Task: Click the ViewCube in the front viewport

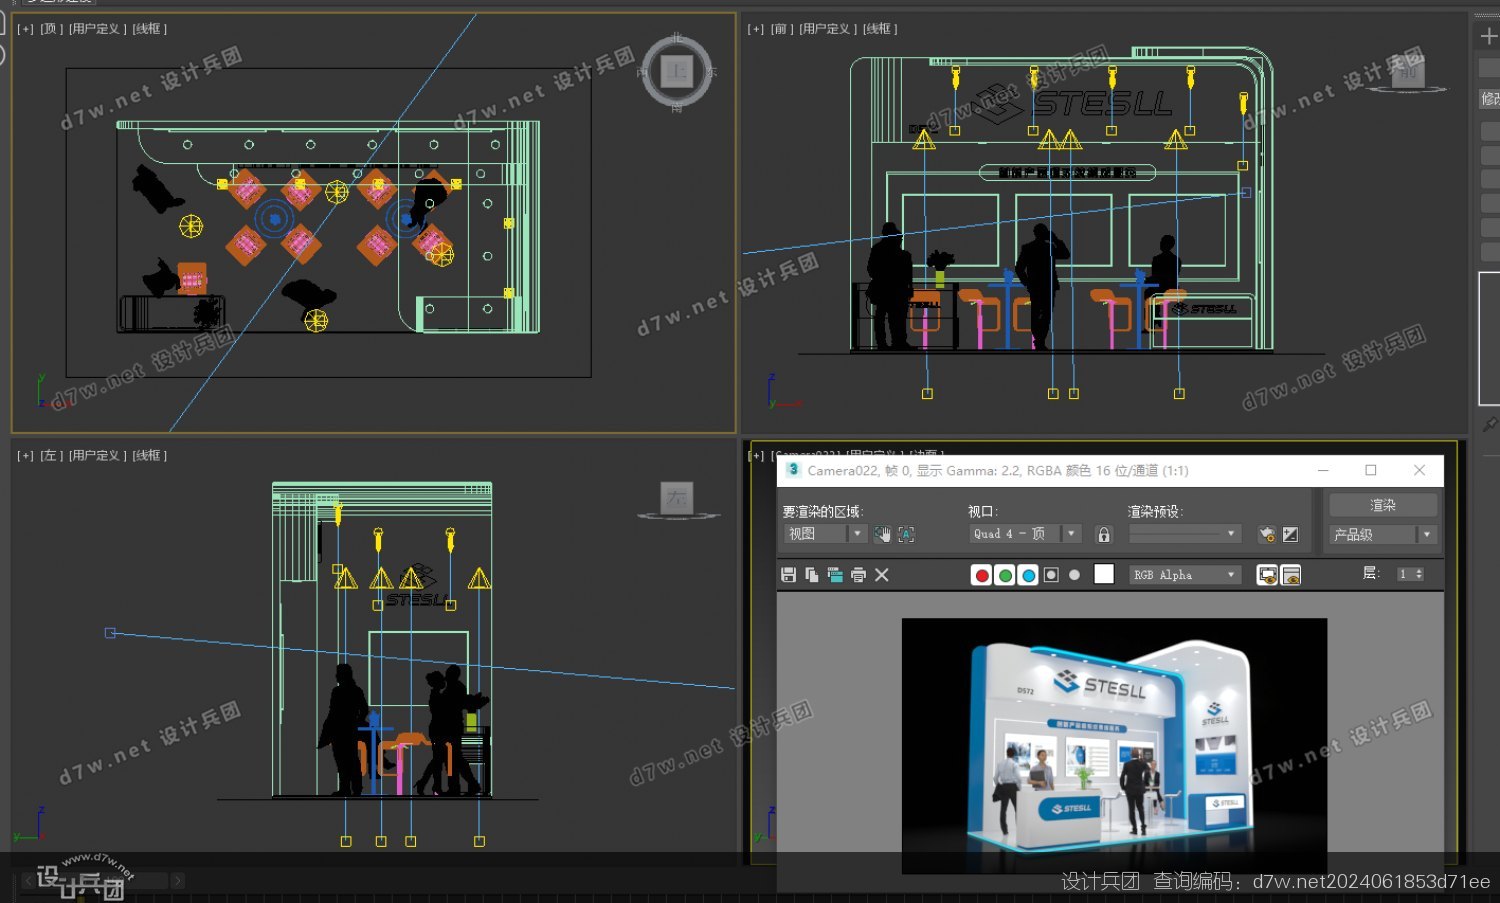Action: point(1408,72)
